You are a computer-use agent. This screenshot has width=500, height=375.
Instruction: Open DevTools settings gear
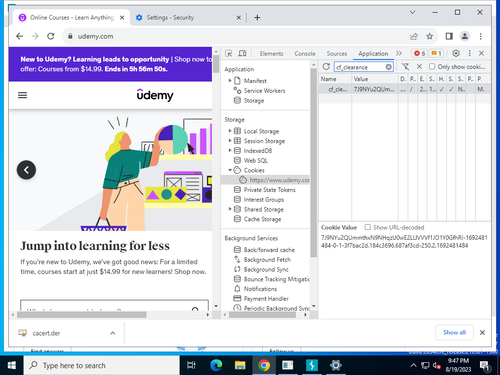[x=456, y=53]
